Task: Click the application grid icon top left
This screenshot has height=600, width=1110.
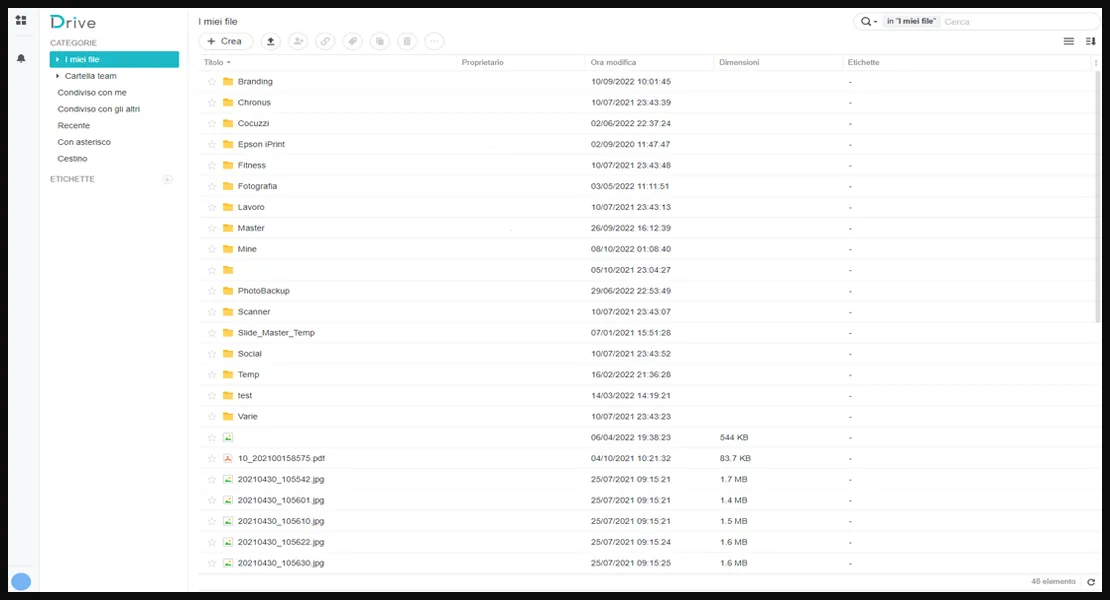Action: click(20, 17)
